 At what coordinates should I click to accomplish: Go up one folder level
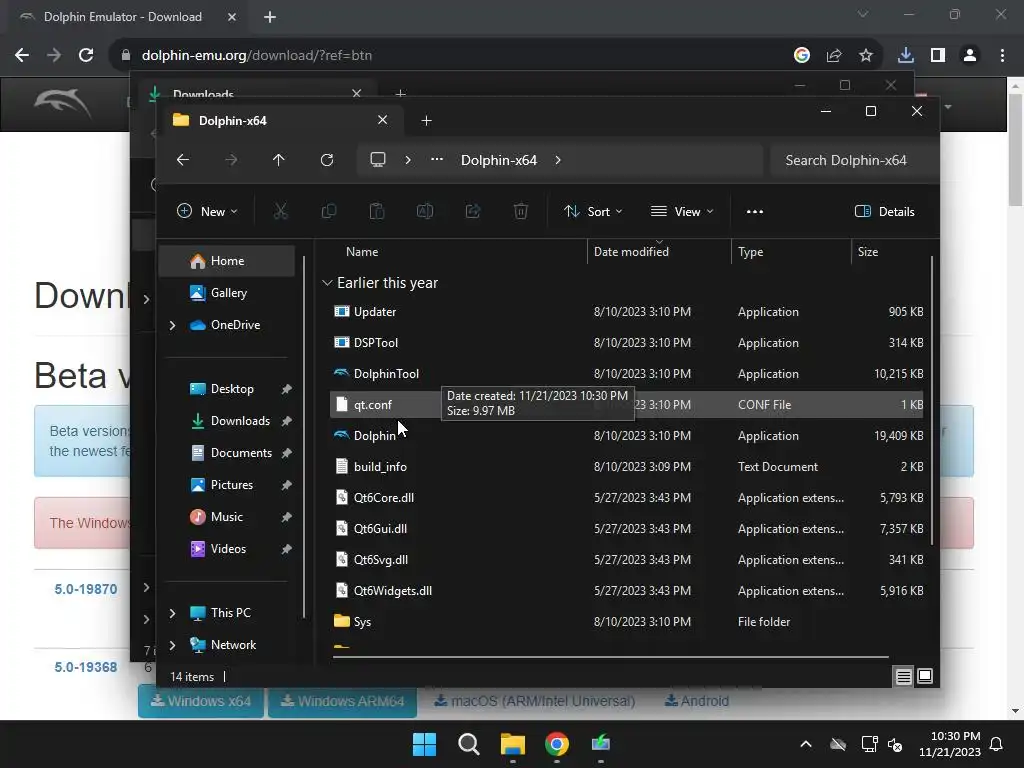pos(279,160)
